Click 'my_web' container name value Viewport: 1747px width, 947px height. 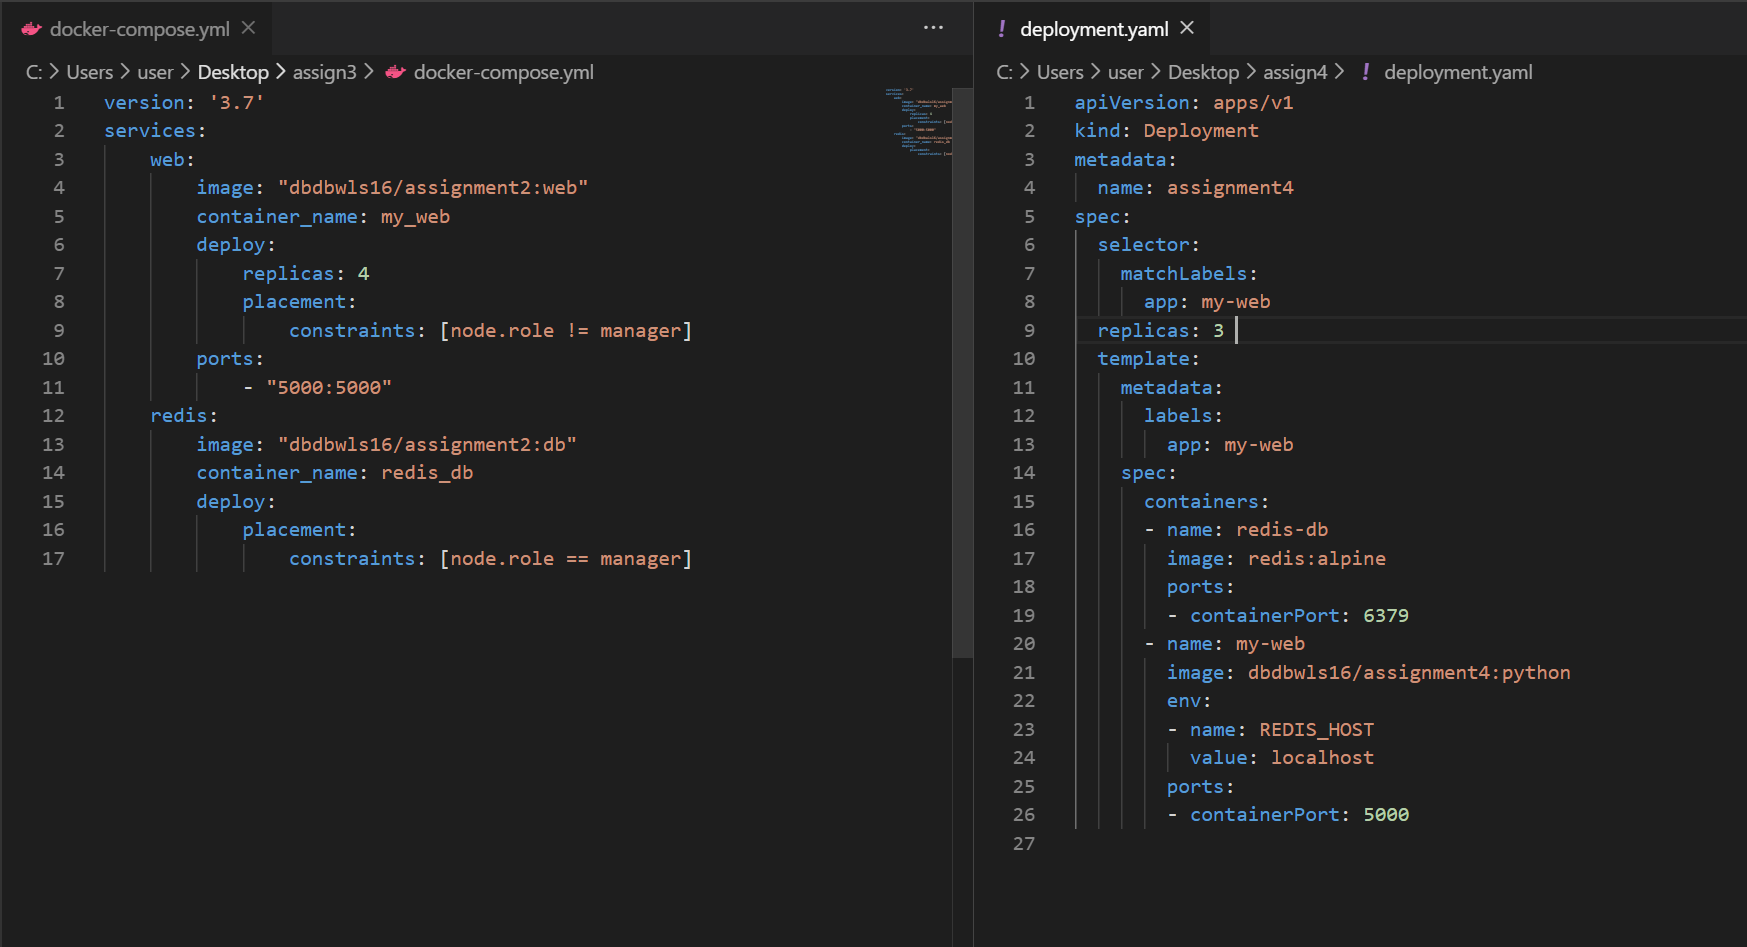(415, 216)
